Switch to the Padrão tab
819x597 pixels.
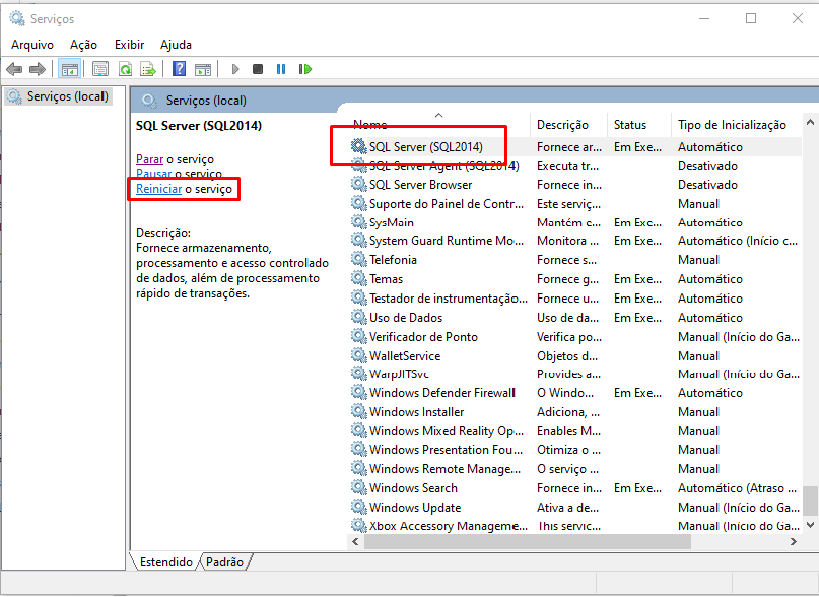225,561
